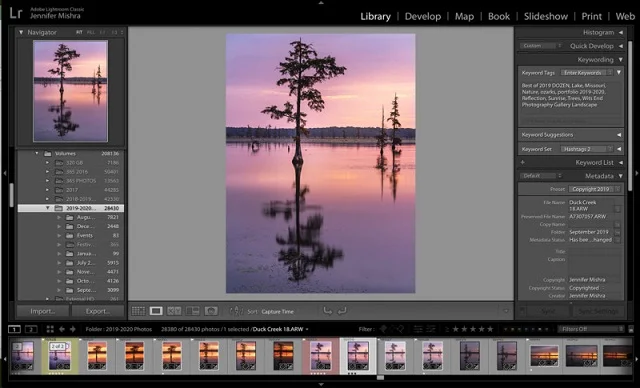Click the arrow button beside Folder September 2019

tap(618, 232)
